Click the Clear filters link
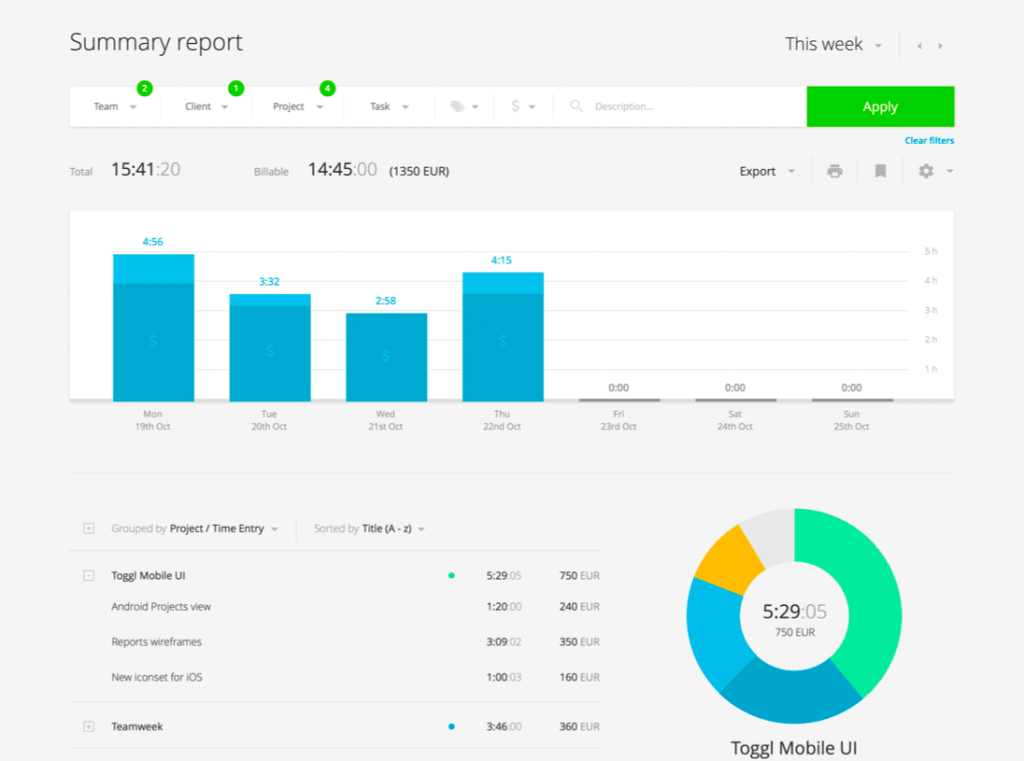Image resolution: width=1024 pixels, height=761 pixels. coord(929,140)
